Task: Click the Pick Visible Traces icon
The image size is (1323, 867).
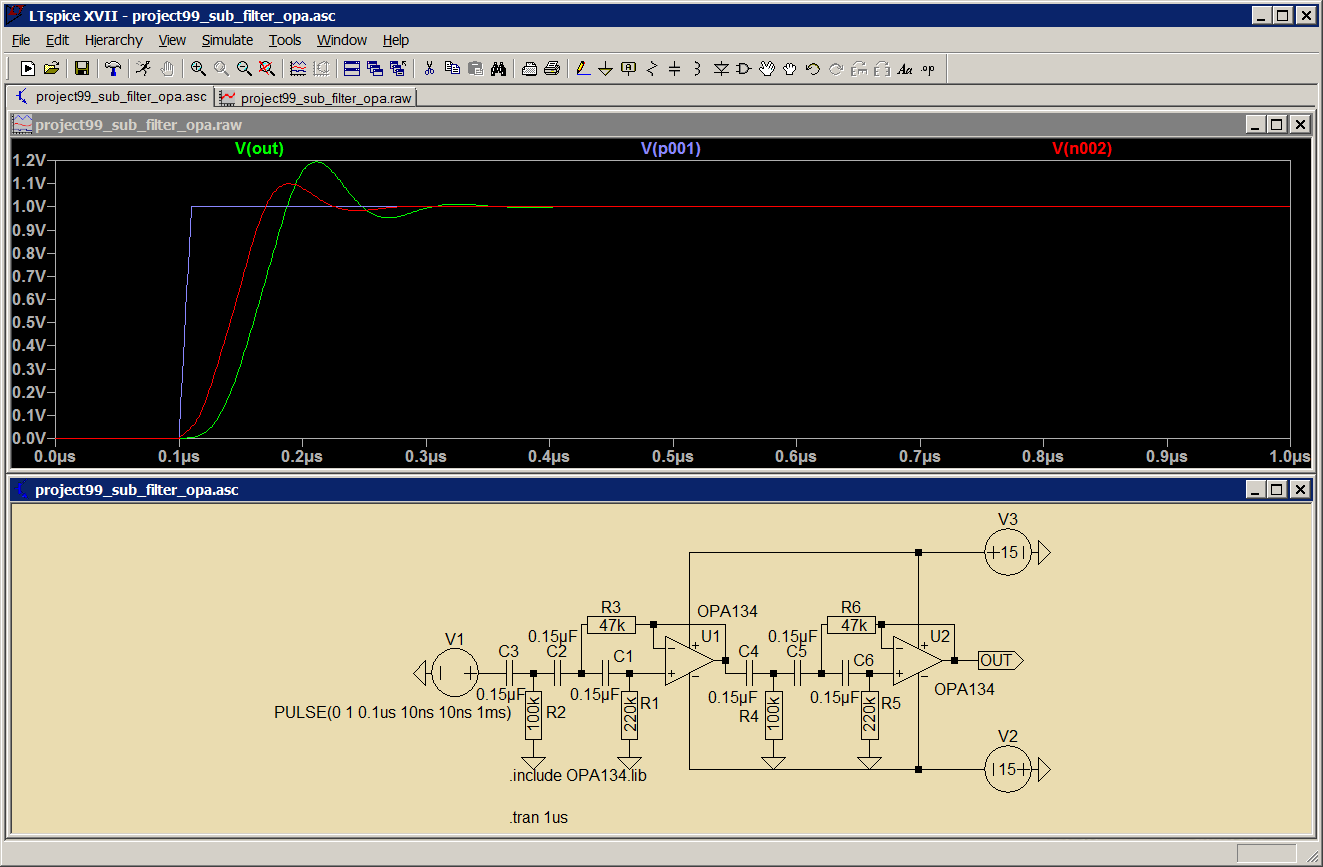Action: tap(298, 68)
